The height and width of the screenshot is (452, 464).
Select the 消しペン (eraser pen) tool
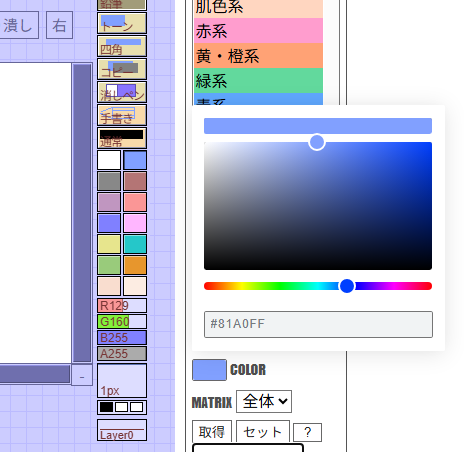(122, 92)
